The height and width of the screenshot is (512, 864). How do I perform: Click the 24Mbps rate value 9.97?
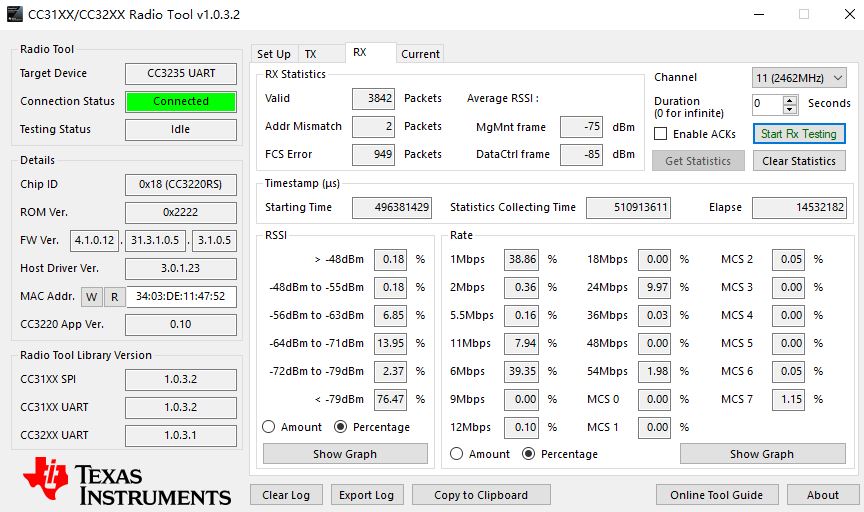click(655, 288)
